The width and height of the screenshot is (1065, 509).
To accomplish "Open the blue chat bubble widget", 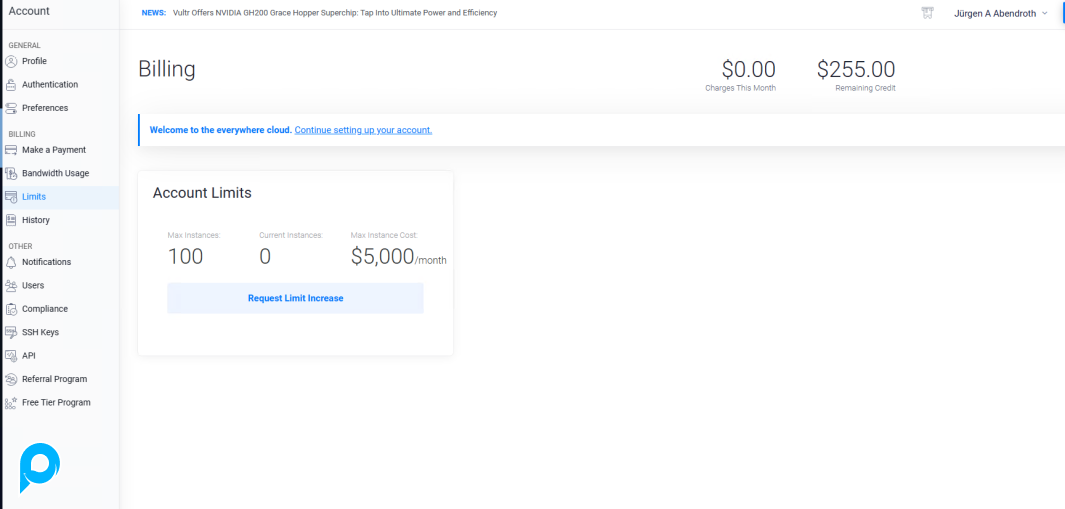I will 40,467.
